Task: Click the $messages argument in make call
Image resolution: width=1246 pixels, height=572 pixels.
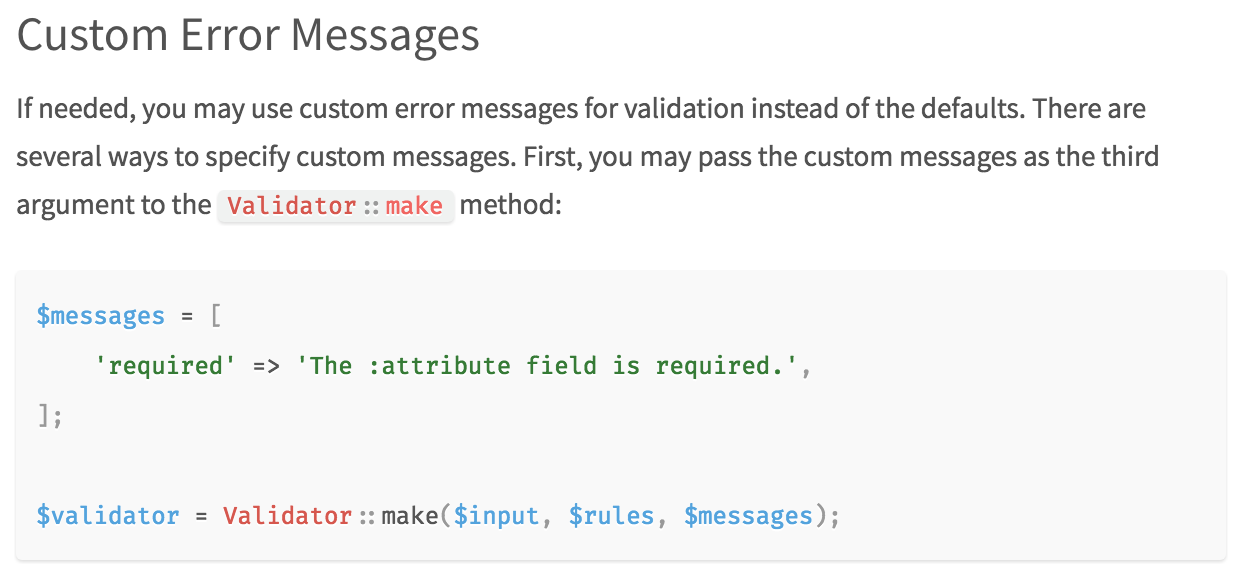Action: click(748, 517)
